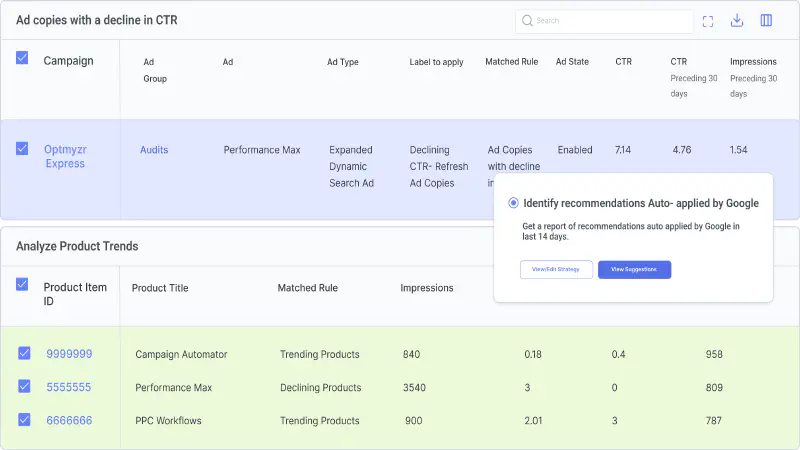Click the Analyze Product Trends title

click(x=77, y=246)
